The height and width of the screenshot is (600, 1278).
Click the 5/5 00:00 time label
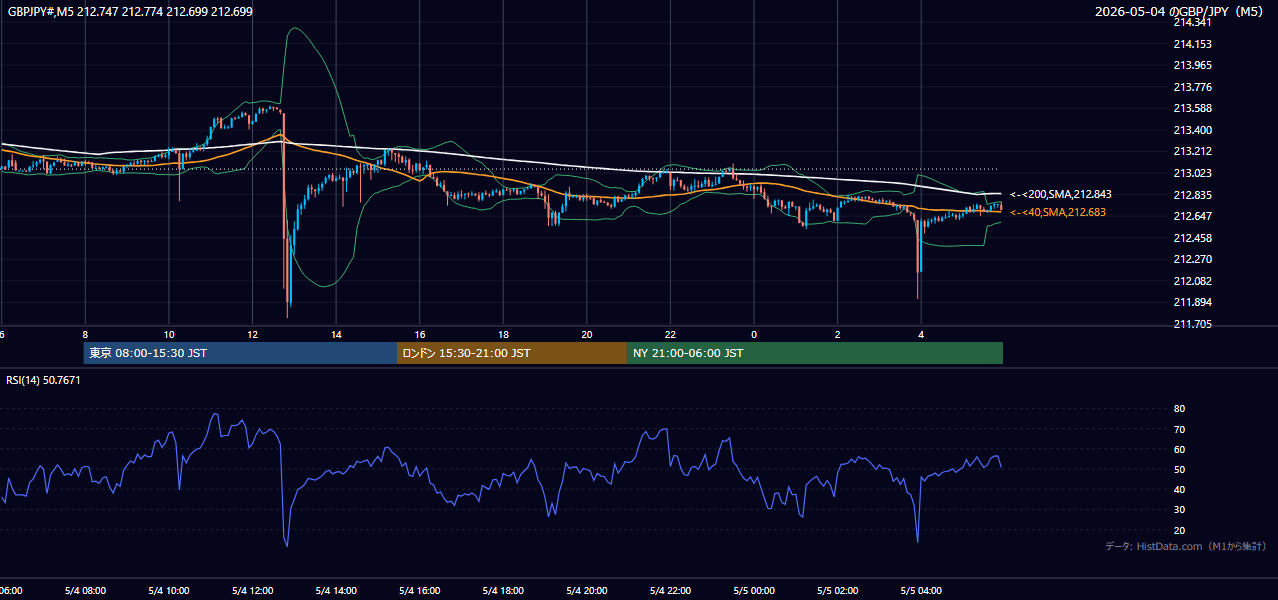click(x=753, y=591)
